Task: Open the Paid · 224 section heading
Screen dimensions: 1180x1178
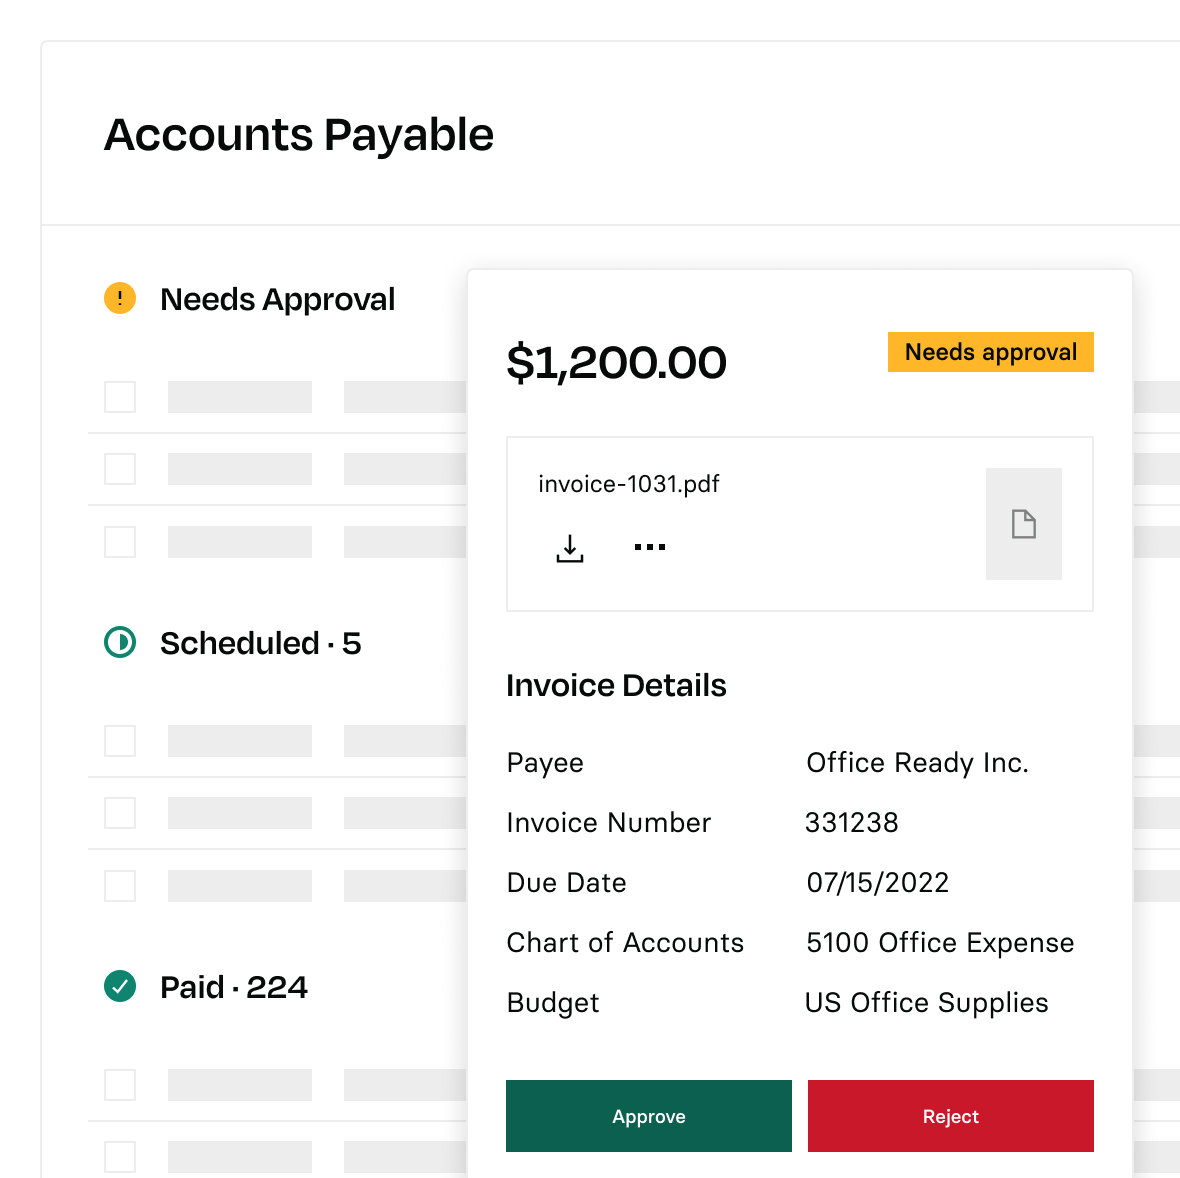Action: point(233,987)
